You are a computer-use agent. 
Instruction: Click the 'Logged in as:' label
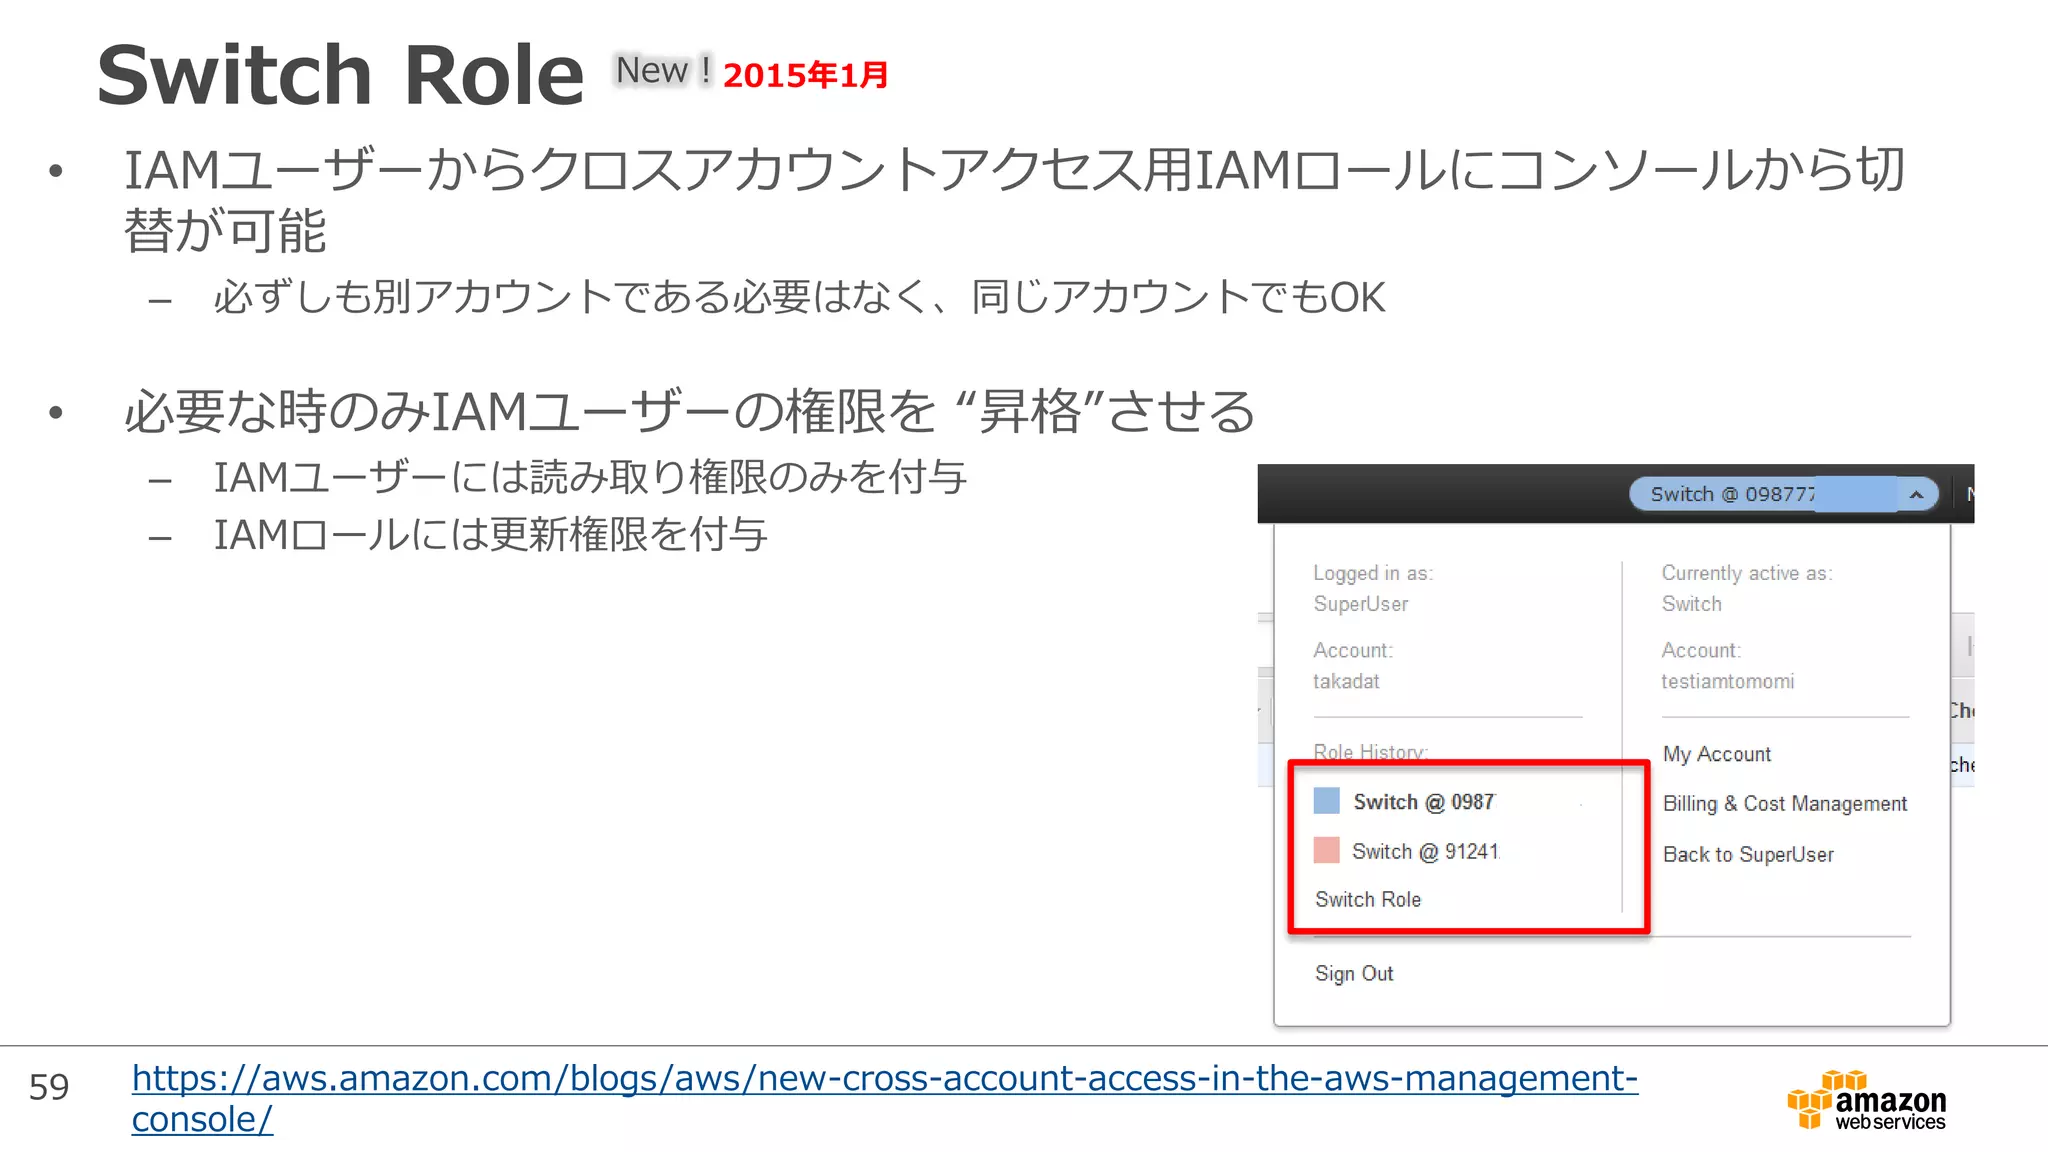1373,573
